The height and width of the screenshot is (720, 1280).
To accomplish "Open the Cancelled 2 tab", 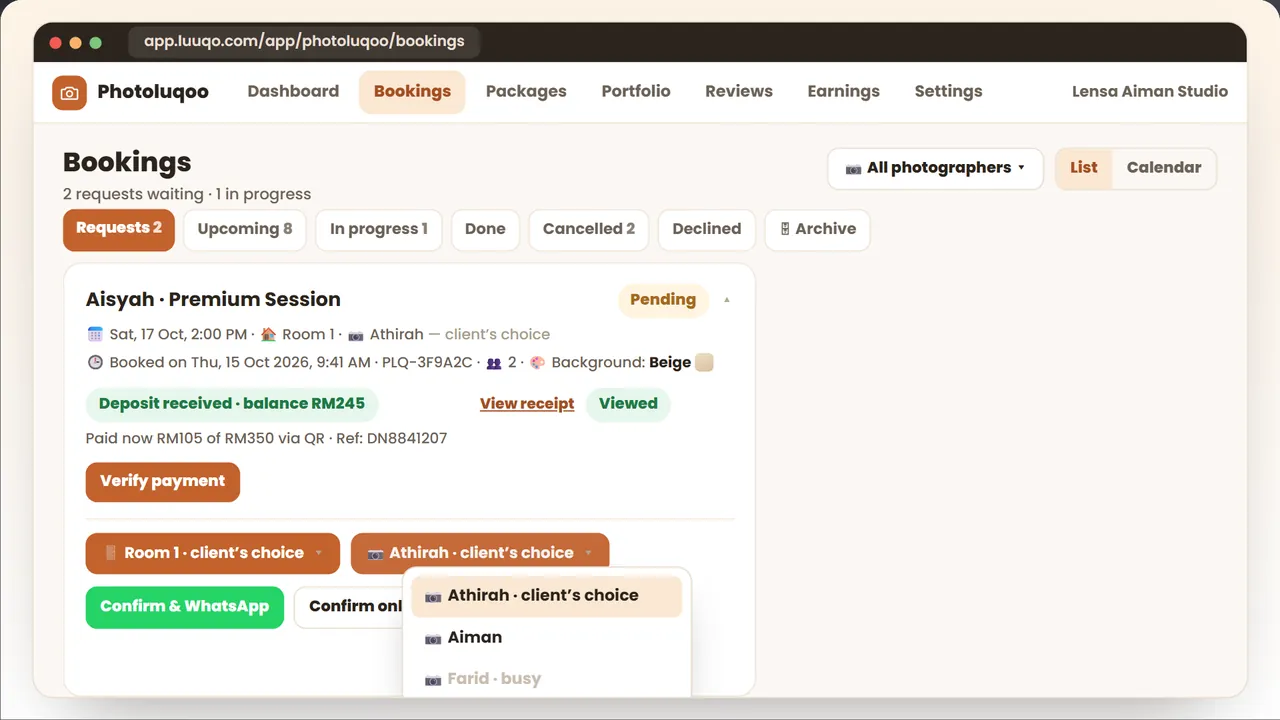I will (x=589, y=229).
